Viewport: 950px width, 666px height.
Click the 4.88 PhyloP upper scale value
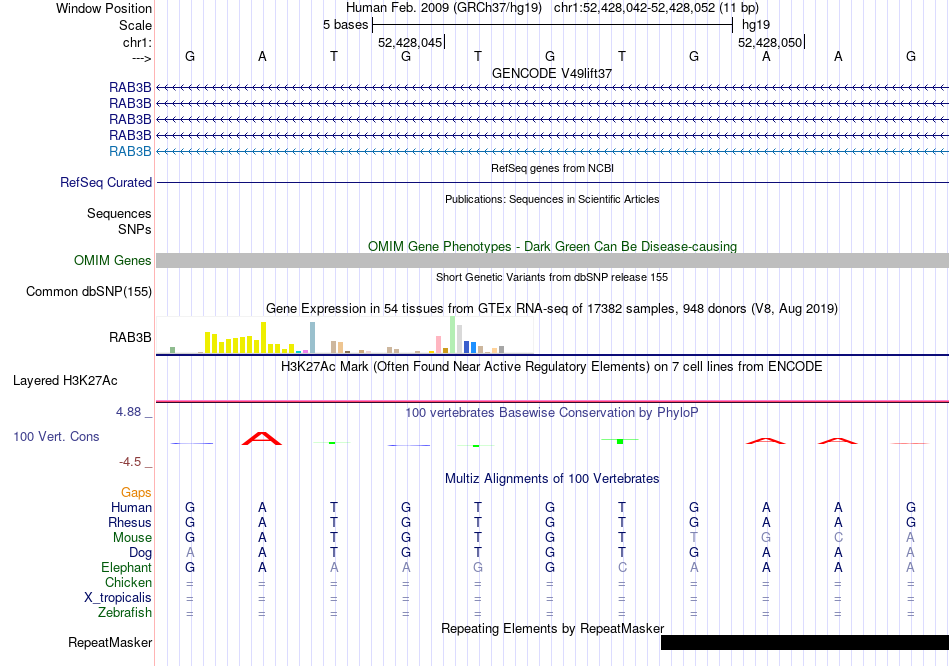(128, 412)
